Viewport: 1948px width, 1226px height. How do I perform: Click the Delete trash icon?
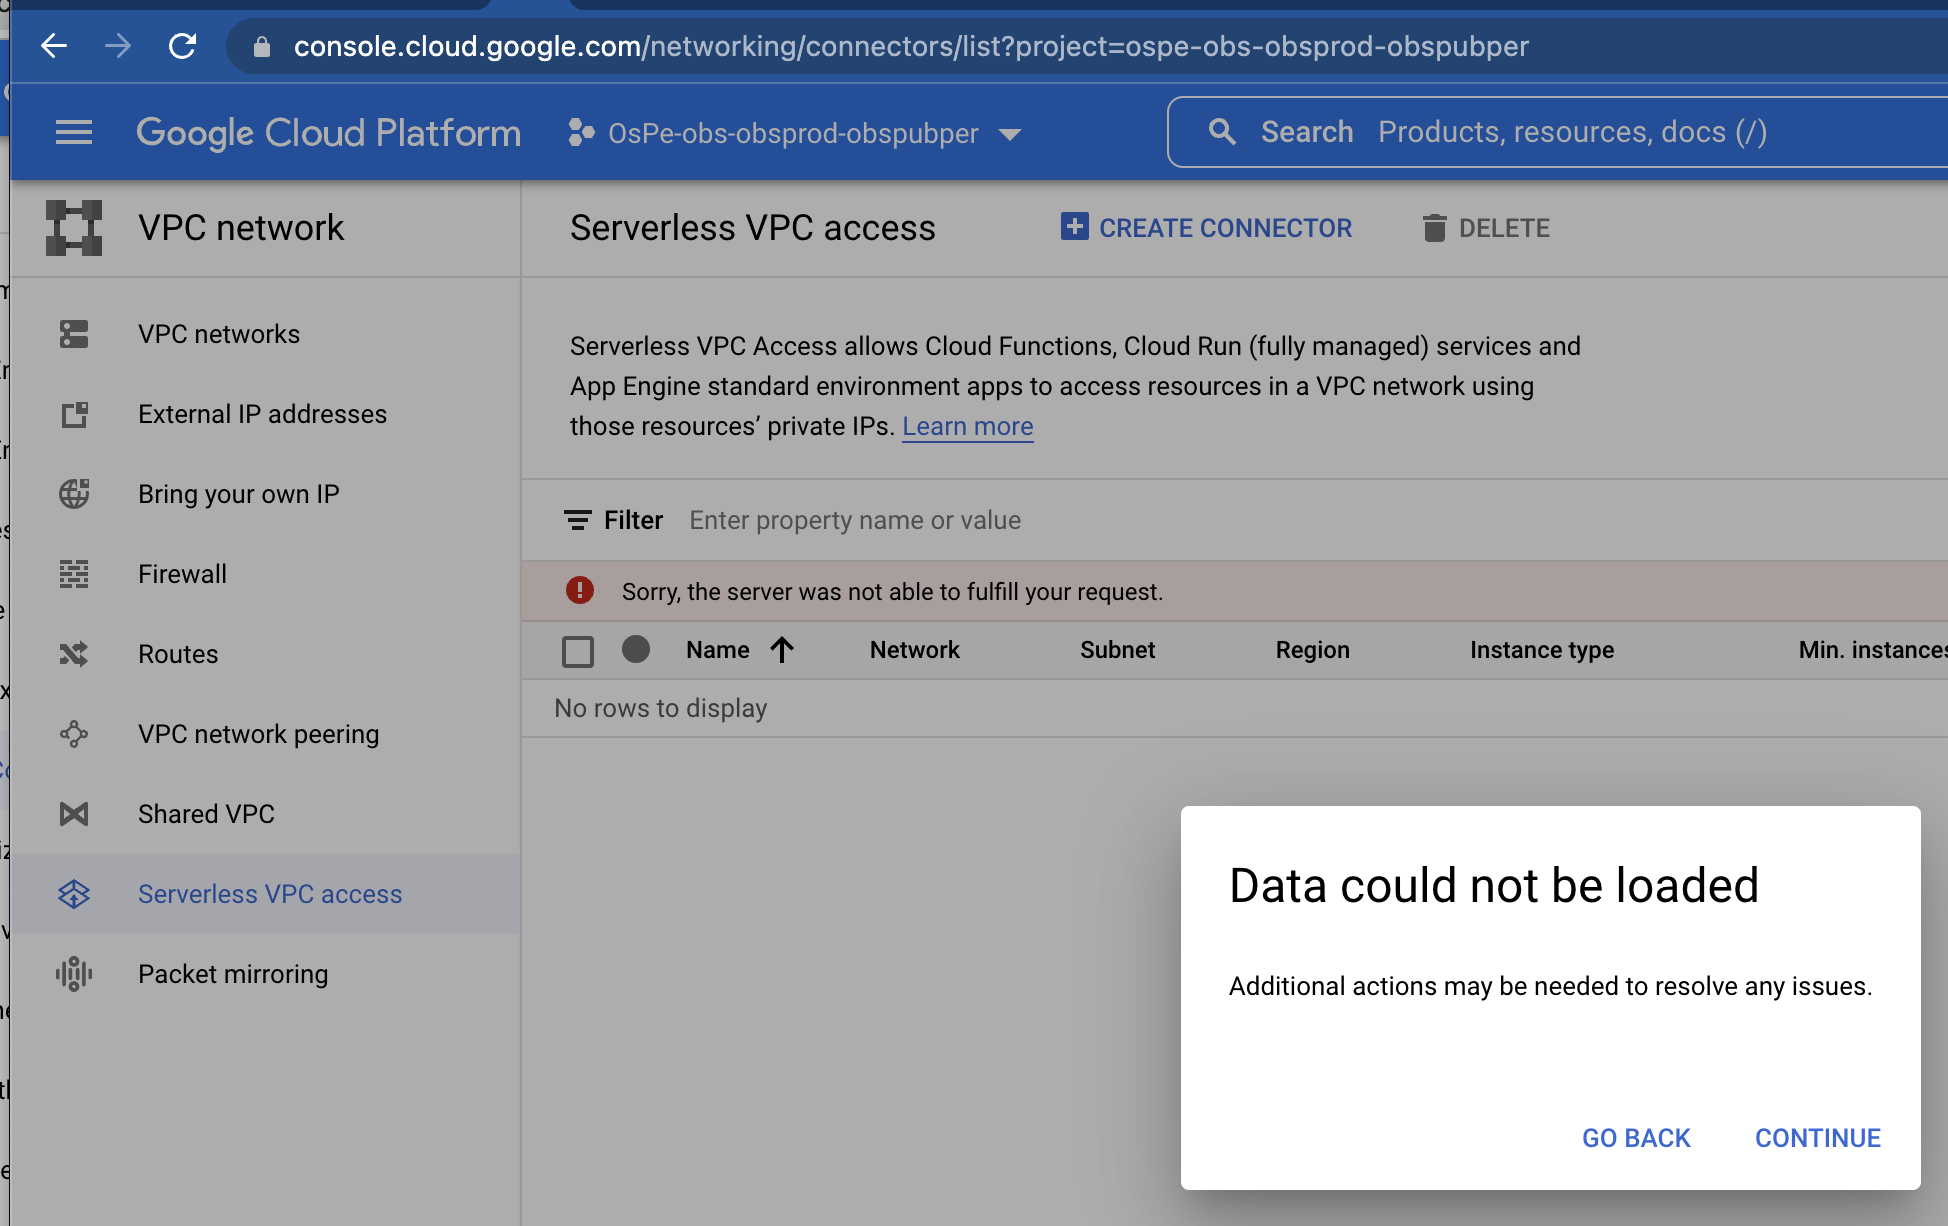pyautogui.click(x=1436, y=227)
